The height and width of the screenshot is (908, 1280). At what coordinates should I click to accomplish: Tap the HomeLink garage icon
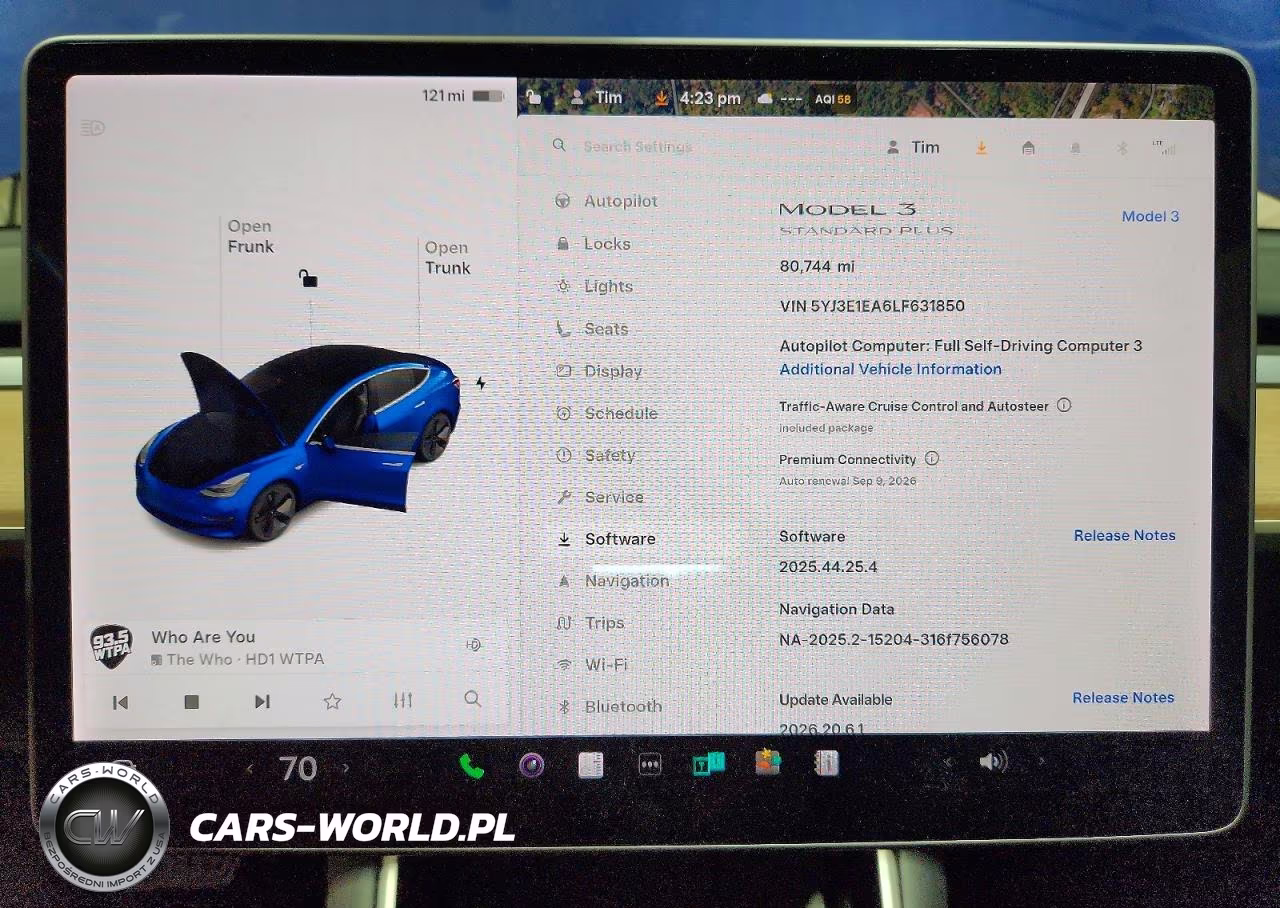click(x=1028, y=148)
